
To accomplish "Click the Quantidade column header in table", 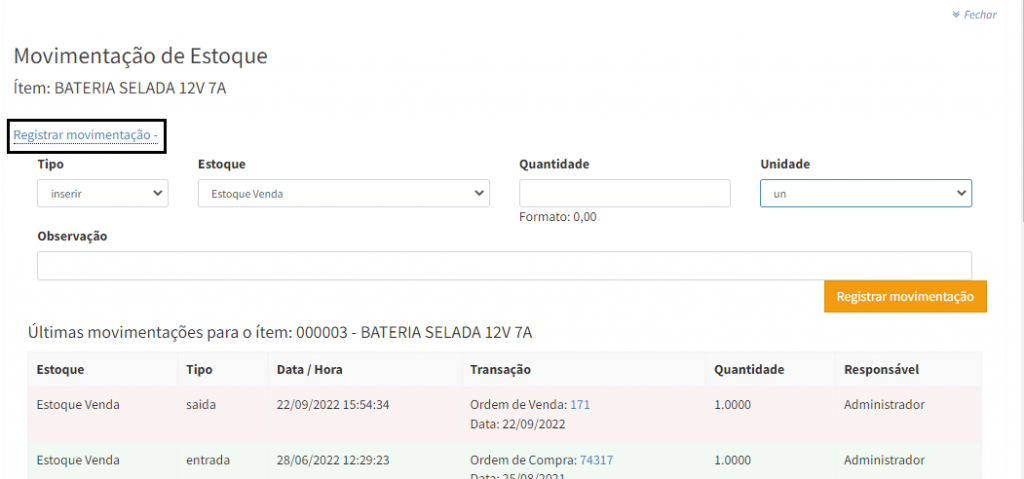I will tap(748, 370).
